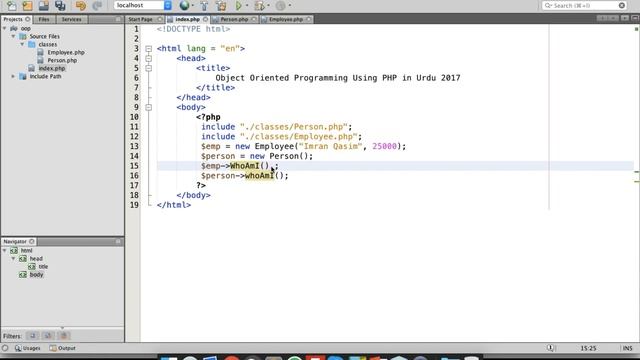
Task: Select the index.php editor tab
Action: 187,19
